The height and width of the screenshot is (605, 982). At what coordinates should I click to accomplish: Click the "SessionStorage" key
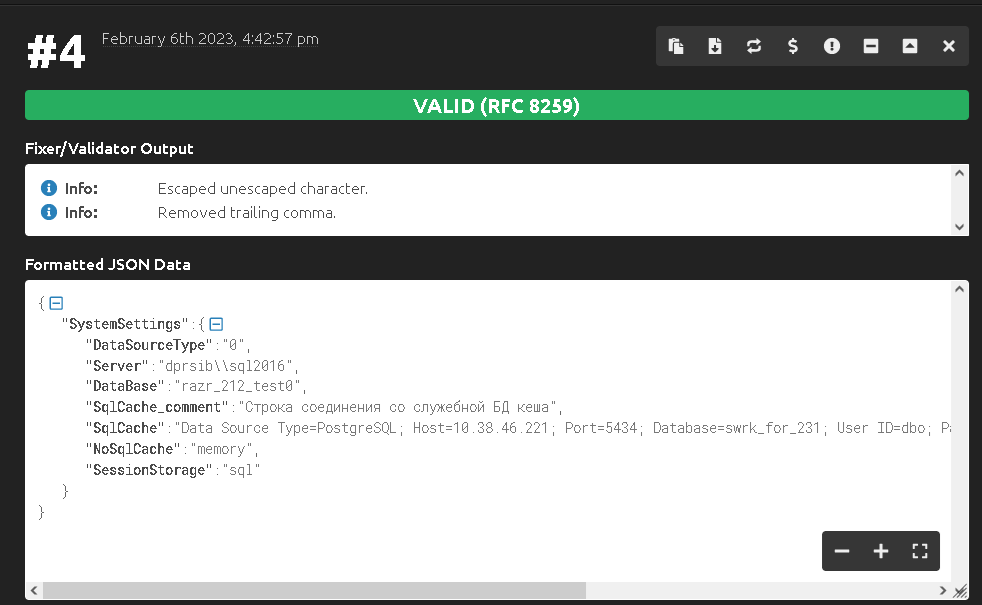[x=148, y=470]
